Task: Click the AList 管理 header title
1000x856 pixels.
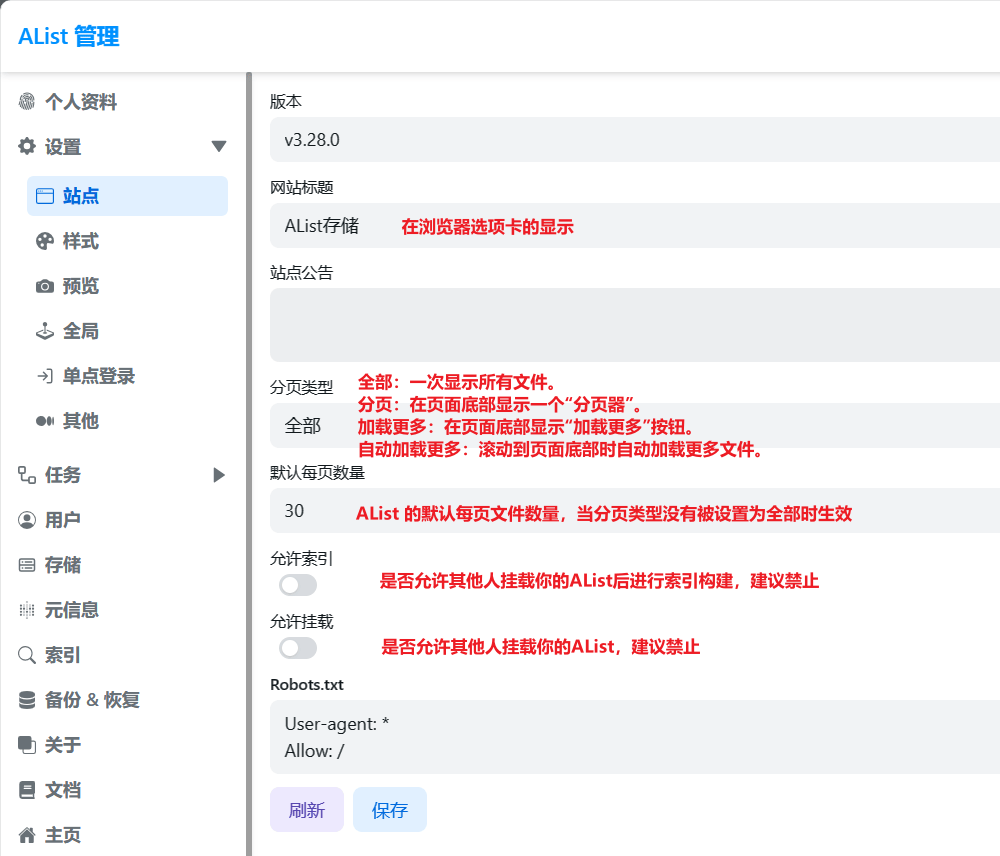Action: [x=69, y=37]
